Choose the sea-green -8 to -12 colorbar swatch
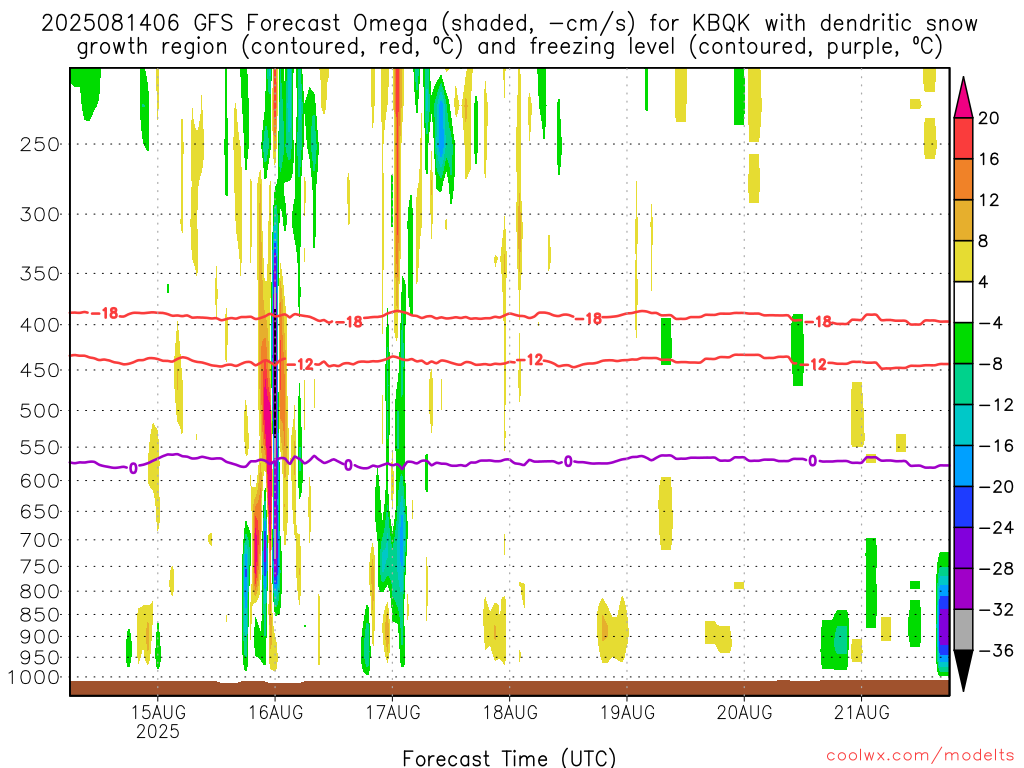The height and width of the screenshot is (768, 1024). (963, 384)
